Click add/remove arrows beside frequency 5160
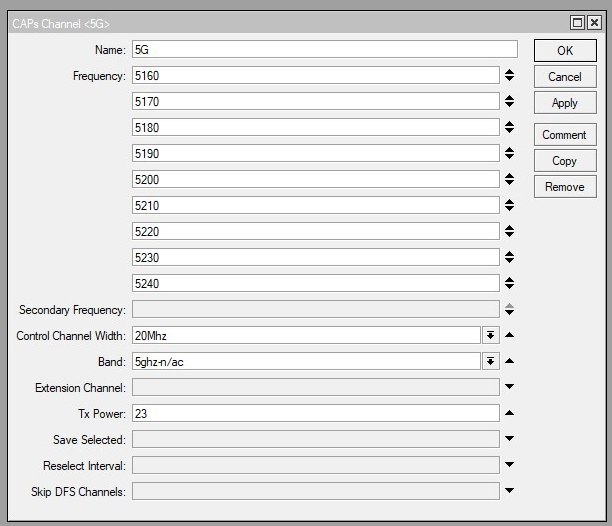612x526 pixels. point(509,75)
